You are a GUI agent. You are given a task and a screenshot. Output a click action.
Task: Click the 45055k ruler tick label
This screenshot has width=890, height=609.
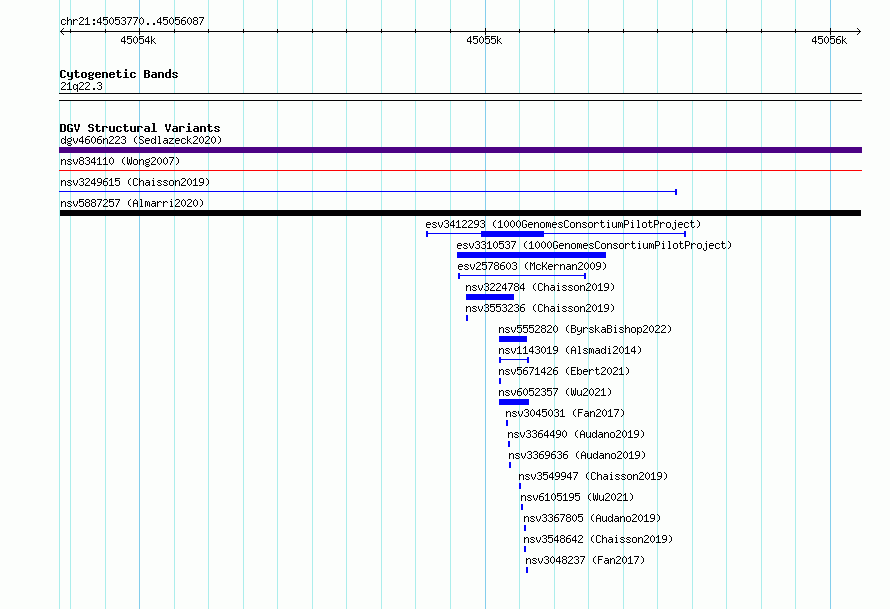pos(484,40)
